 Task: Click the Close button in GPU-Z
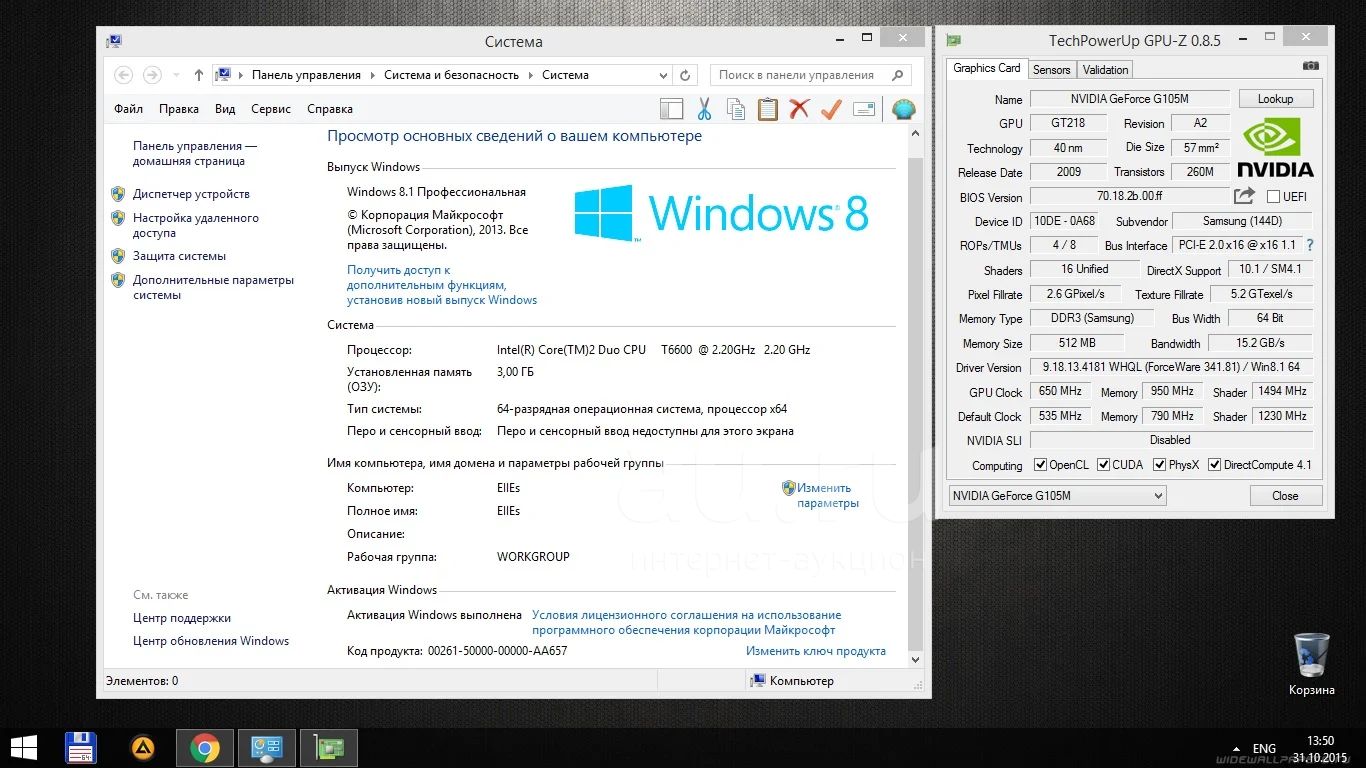click(1286, 496)
